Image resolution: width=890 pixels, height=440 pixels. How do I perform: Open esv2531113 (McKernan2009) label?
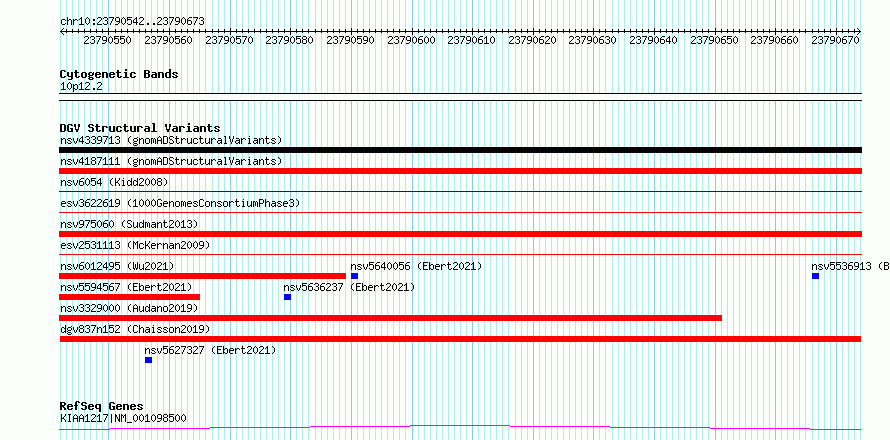pyautogui.click(x=135, y=245)
